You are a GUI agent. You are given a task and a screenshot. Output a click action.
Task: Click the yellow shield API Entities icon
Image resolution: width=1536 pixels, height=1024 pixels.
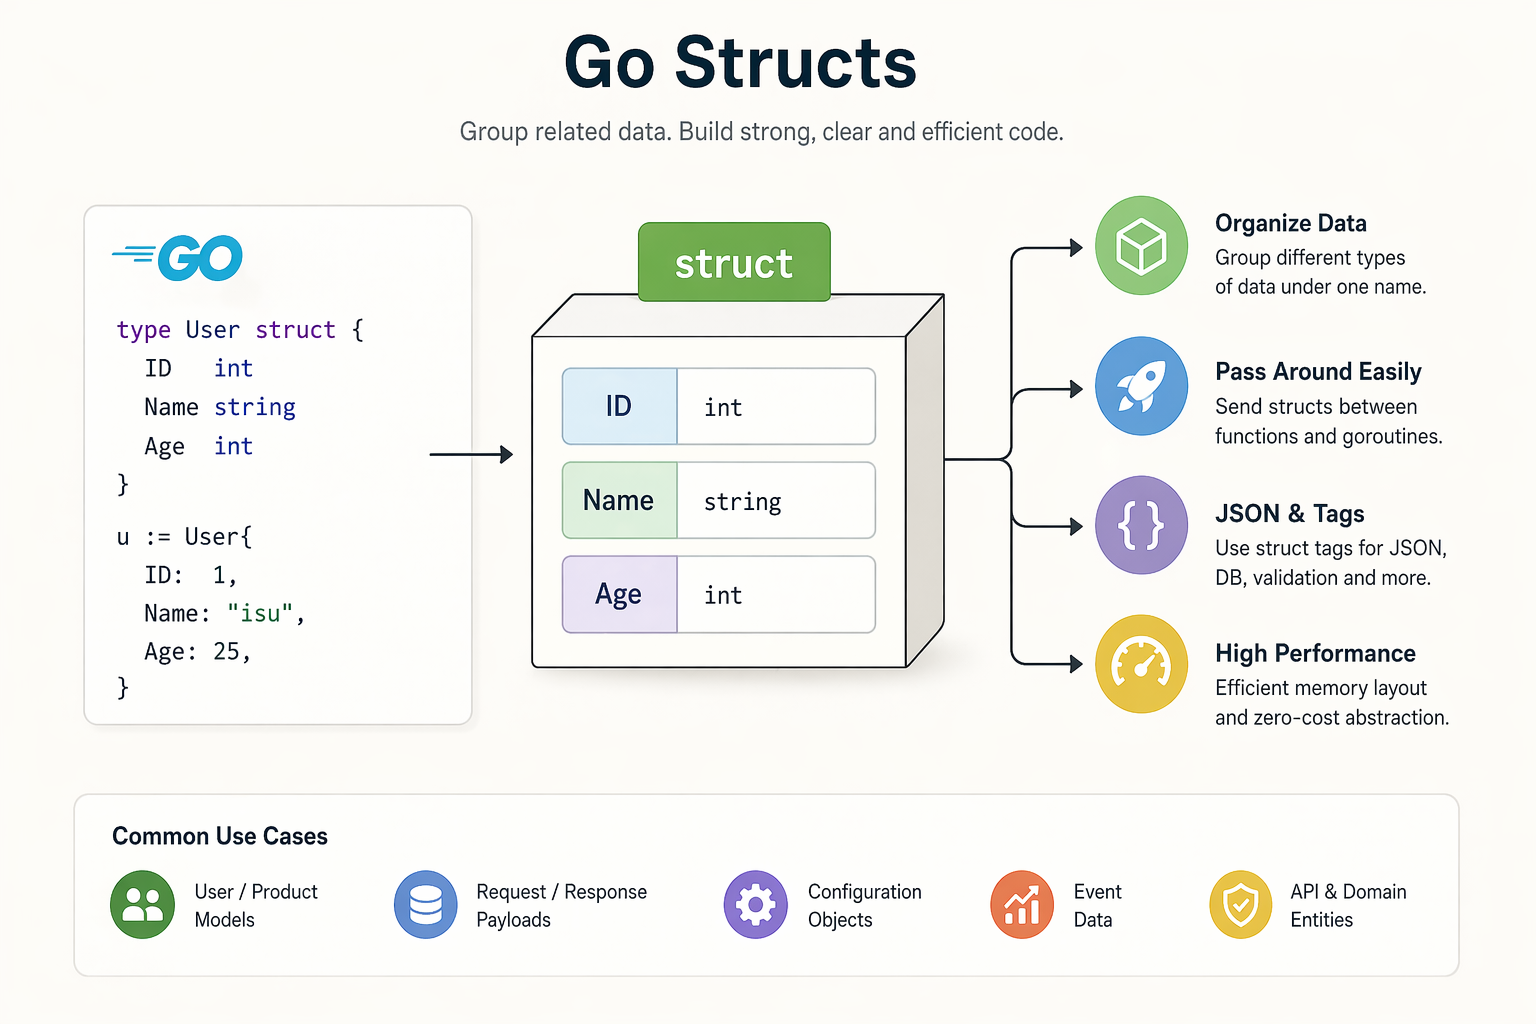click(1241, 904)
